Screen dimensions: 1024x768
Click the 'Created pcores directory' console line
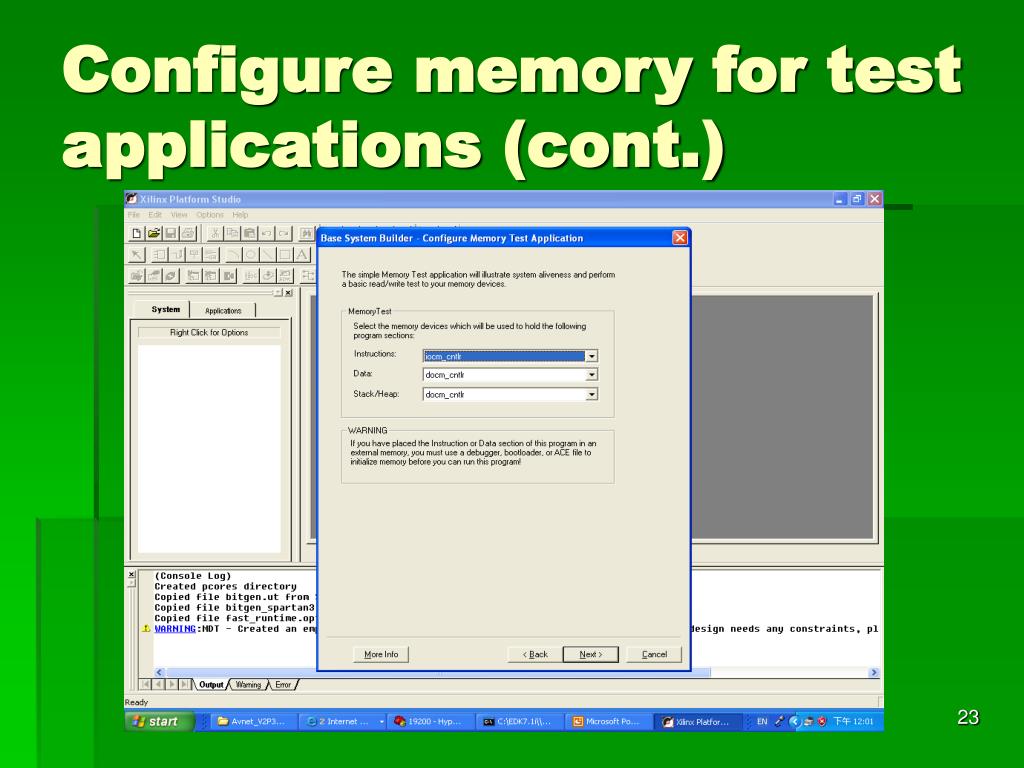(225, 586)
